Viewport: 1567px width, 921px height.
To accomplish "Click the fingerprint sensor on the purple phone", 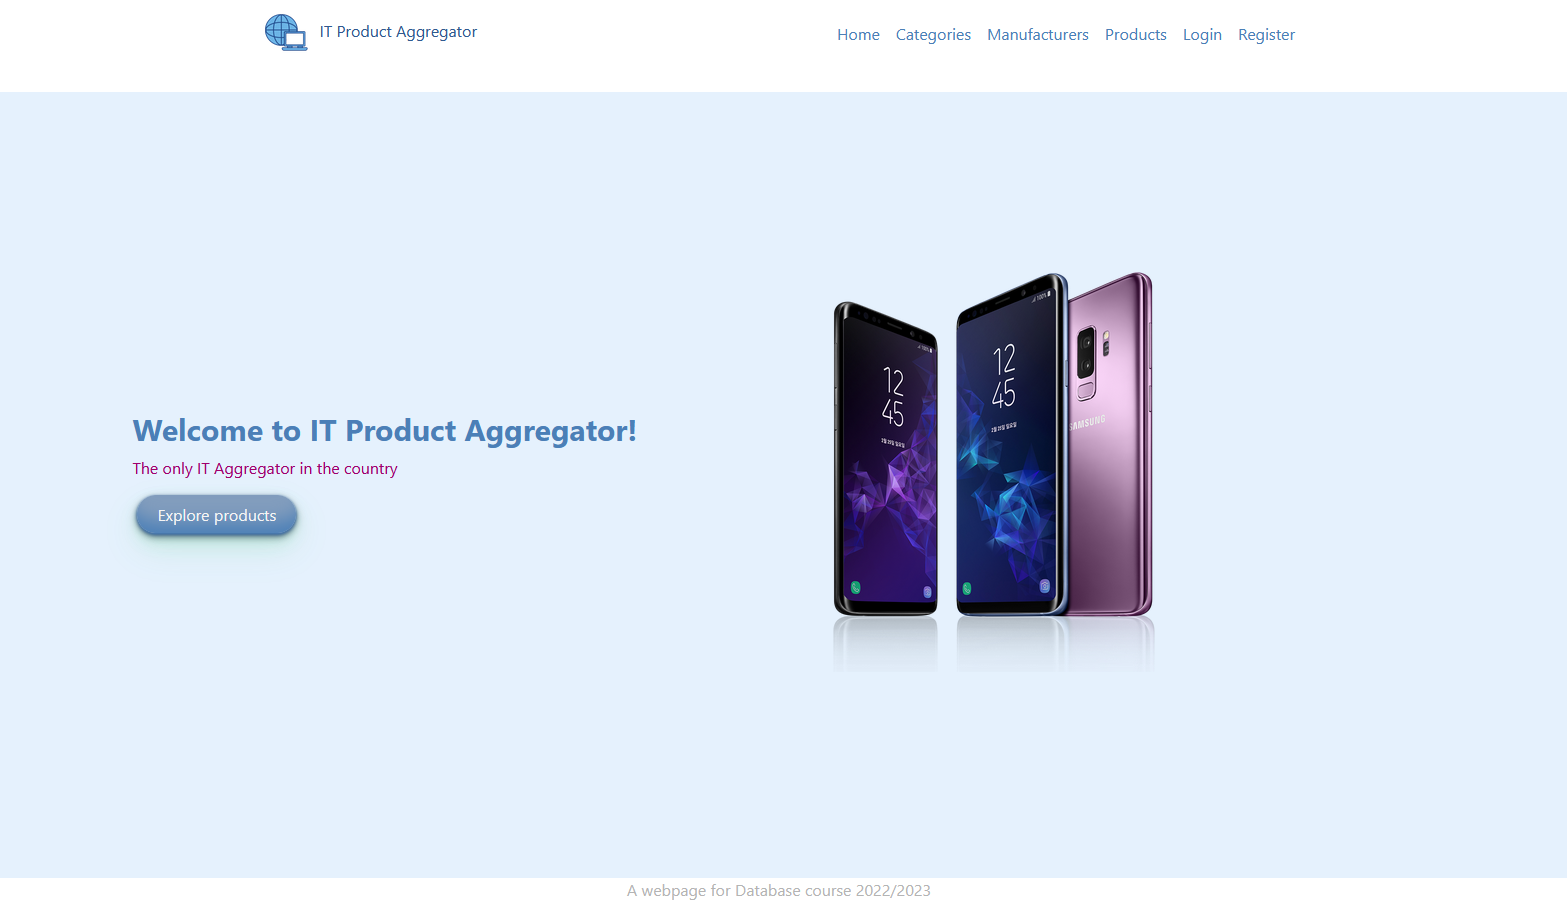I will [x=1086, y=390].
